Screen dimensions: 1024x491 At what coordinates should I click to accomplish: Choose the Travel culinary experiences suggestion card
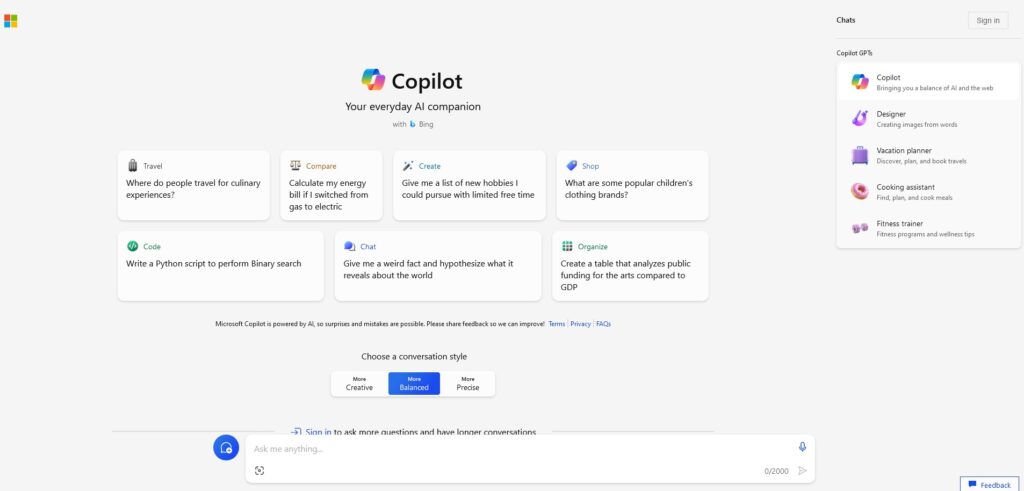point(193,185)
